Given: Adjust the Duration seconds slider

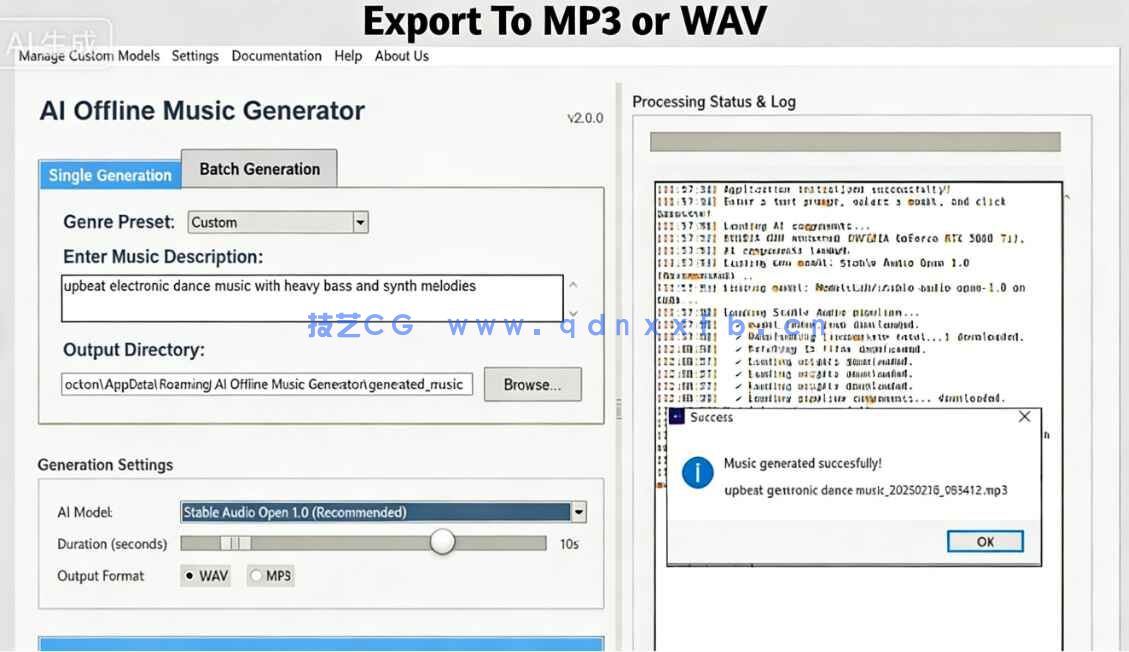Looking at the screenshot, I should [x=442, y=541].
